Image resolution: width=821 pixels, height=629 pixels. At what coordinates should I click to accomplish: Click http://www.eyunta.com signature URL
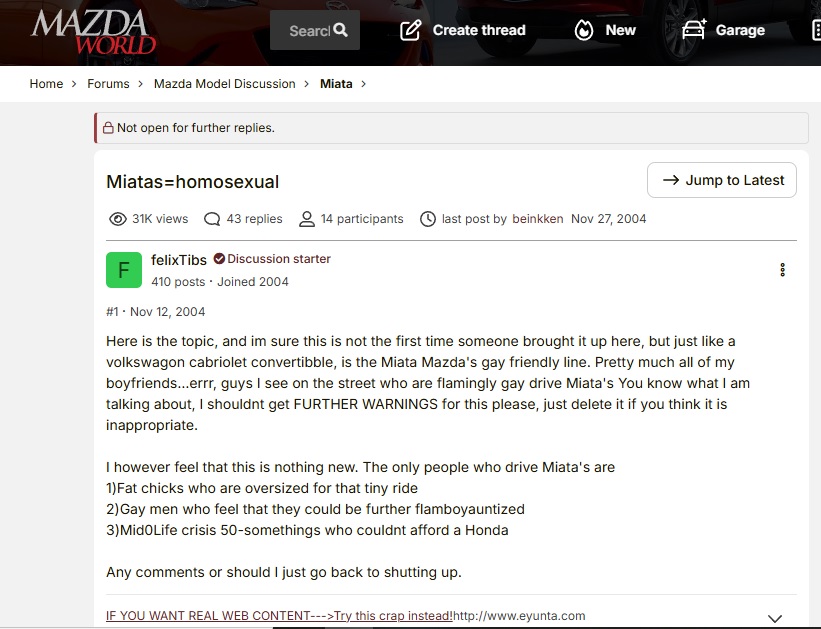(x=519, y=615)
